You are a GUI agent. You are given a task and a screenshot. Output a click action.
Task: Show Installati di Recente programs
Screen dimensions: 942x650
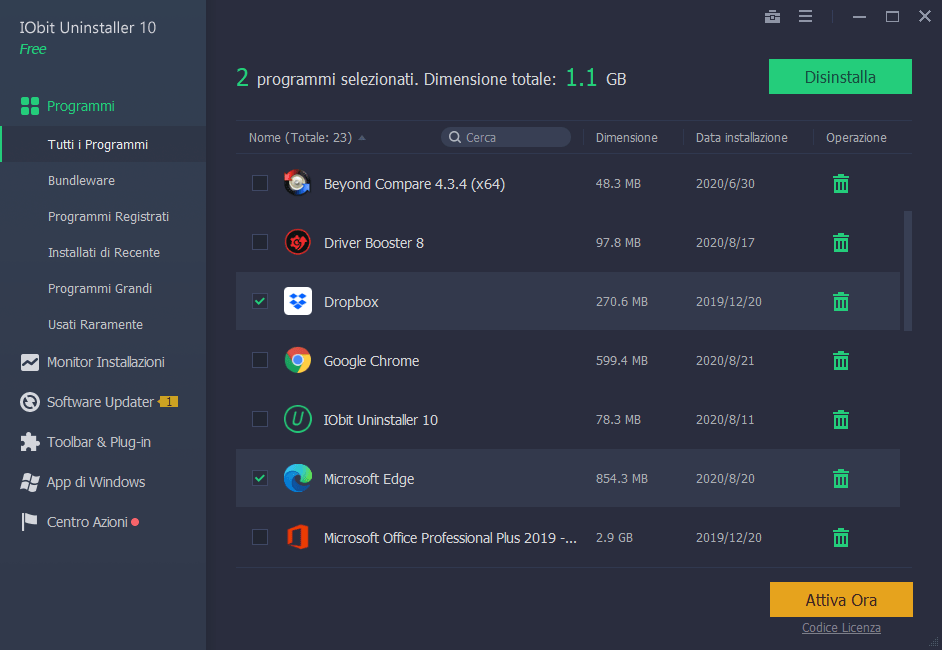(103, 252)
